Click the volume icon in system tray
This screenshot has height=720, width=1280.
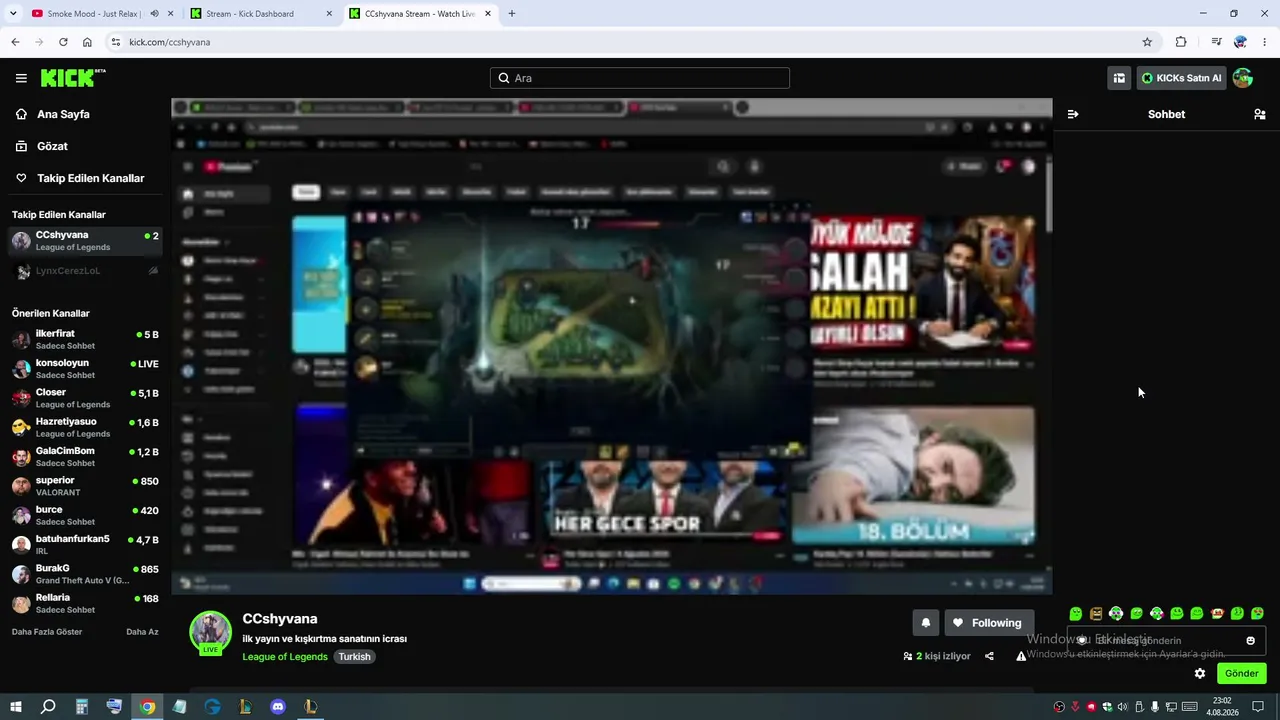pyautogui.click(x=1123, y=707)
